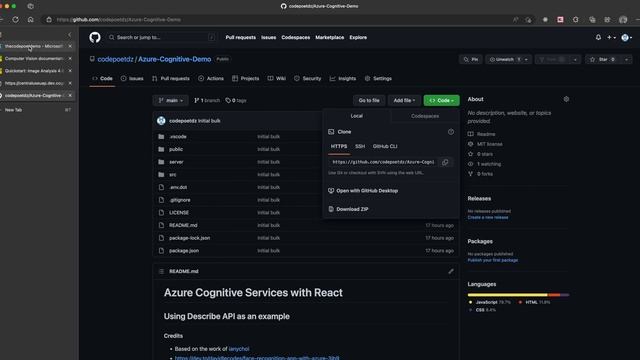
Task: Open Marketplace in top navigation
Action: click(329, 38)
